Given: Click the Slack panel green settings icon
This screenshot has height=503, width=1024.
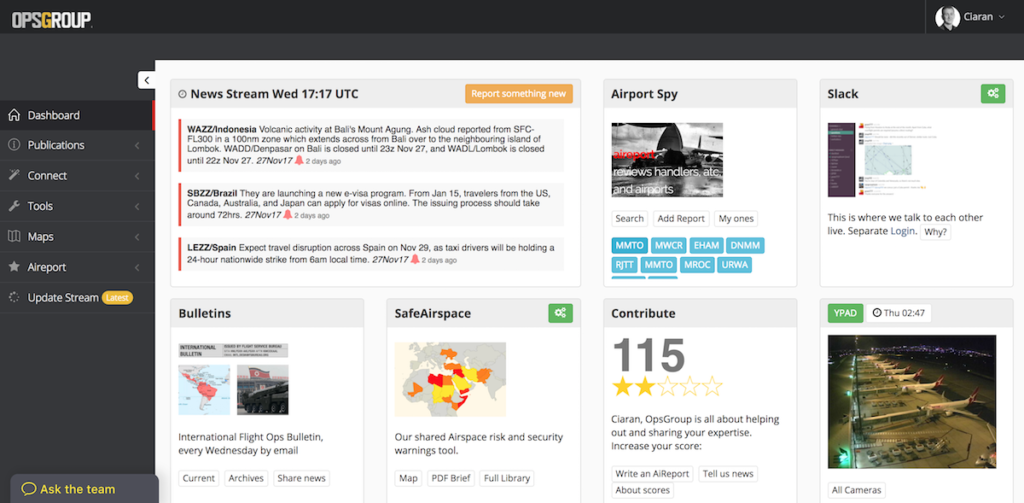Looking at the screenshot, I should (992, 93).
